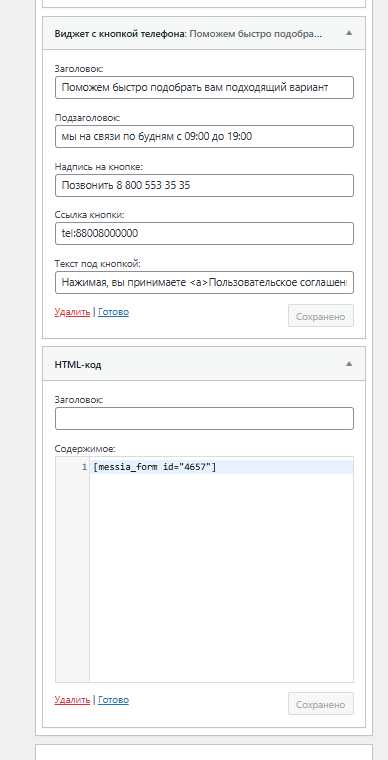Click the empty Заголовок field in HTML-код
This screenshot has height=760, width=388.
(x=204, y=418)
